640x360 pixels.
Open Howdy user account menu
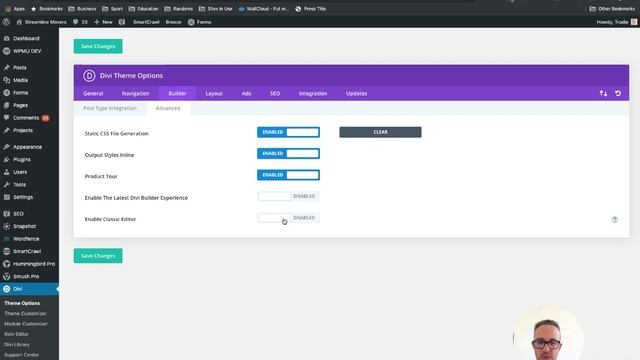(x=616, y=22)
